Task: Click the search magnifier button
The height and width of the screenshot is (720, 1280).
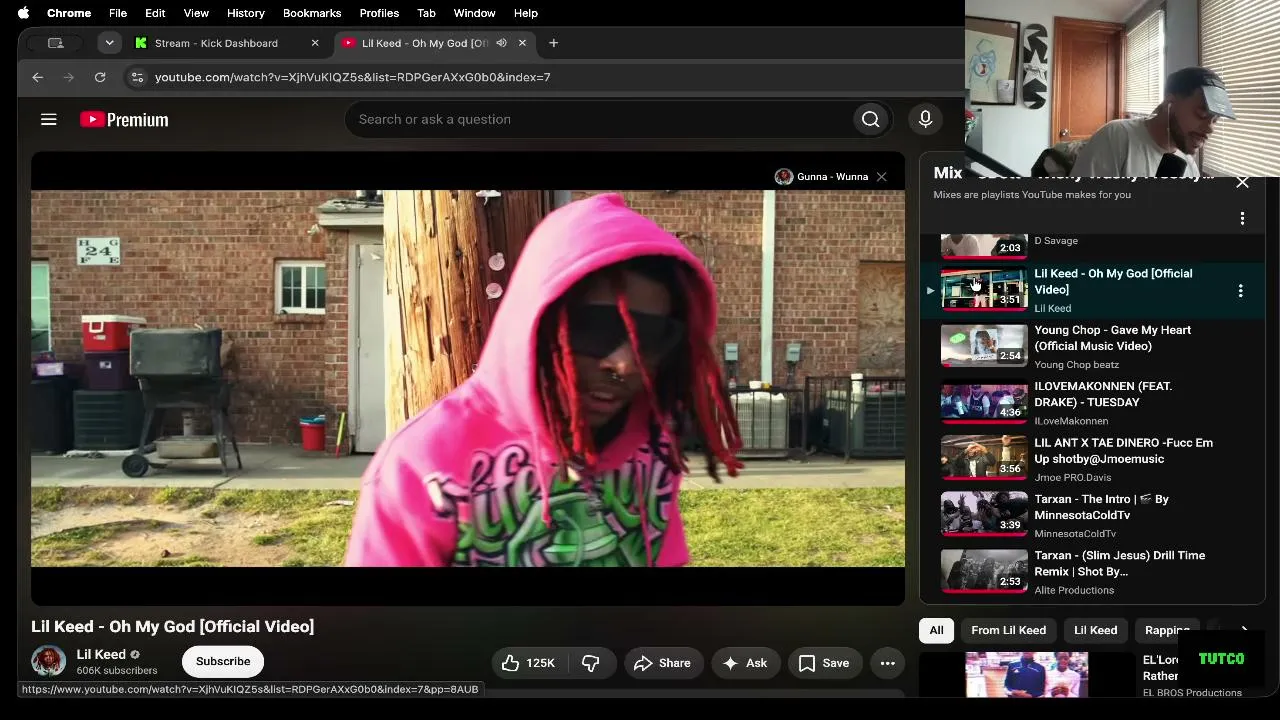Action: coord(871,119)
